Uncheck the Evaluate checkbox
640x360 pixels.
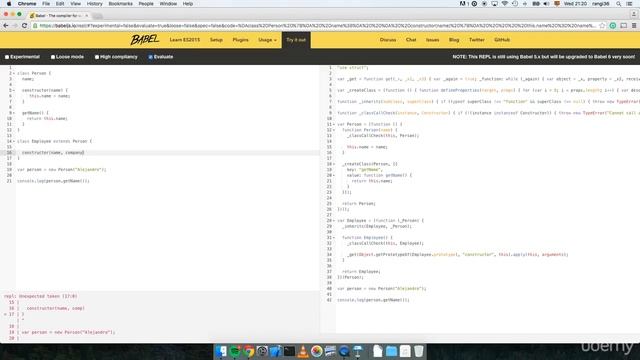click(151, 57)
